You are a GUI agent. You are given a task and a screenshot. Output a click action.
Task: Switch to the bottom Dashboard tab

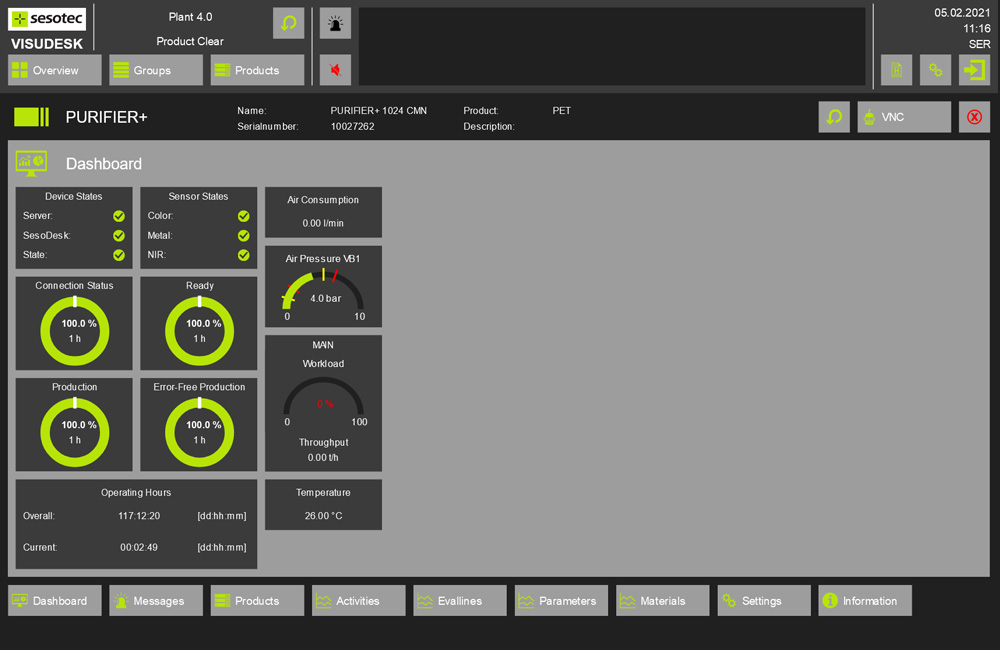[x=55, y=600]
